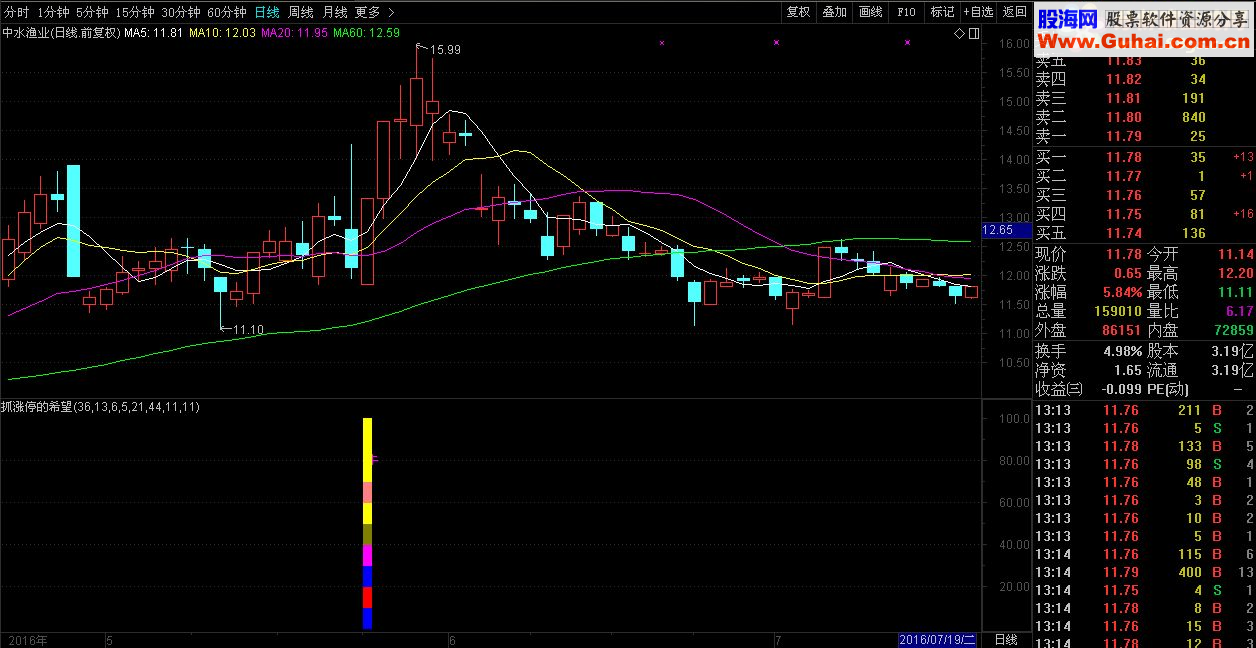This screenshot has width=1256, height=648.
Task: Click the 总量 159010 value
Action: click(1118, 312)
